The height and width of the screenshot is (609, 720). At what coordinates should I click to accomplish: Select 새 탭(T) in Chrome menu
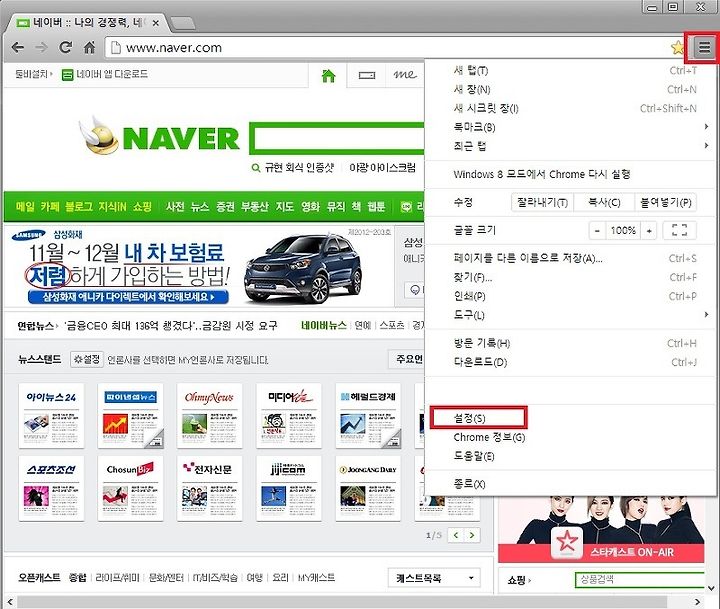[x=569, y=70]
